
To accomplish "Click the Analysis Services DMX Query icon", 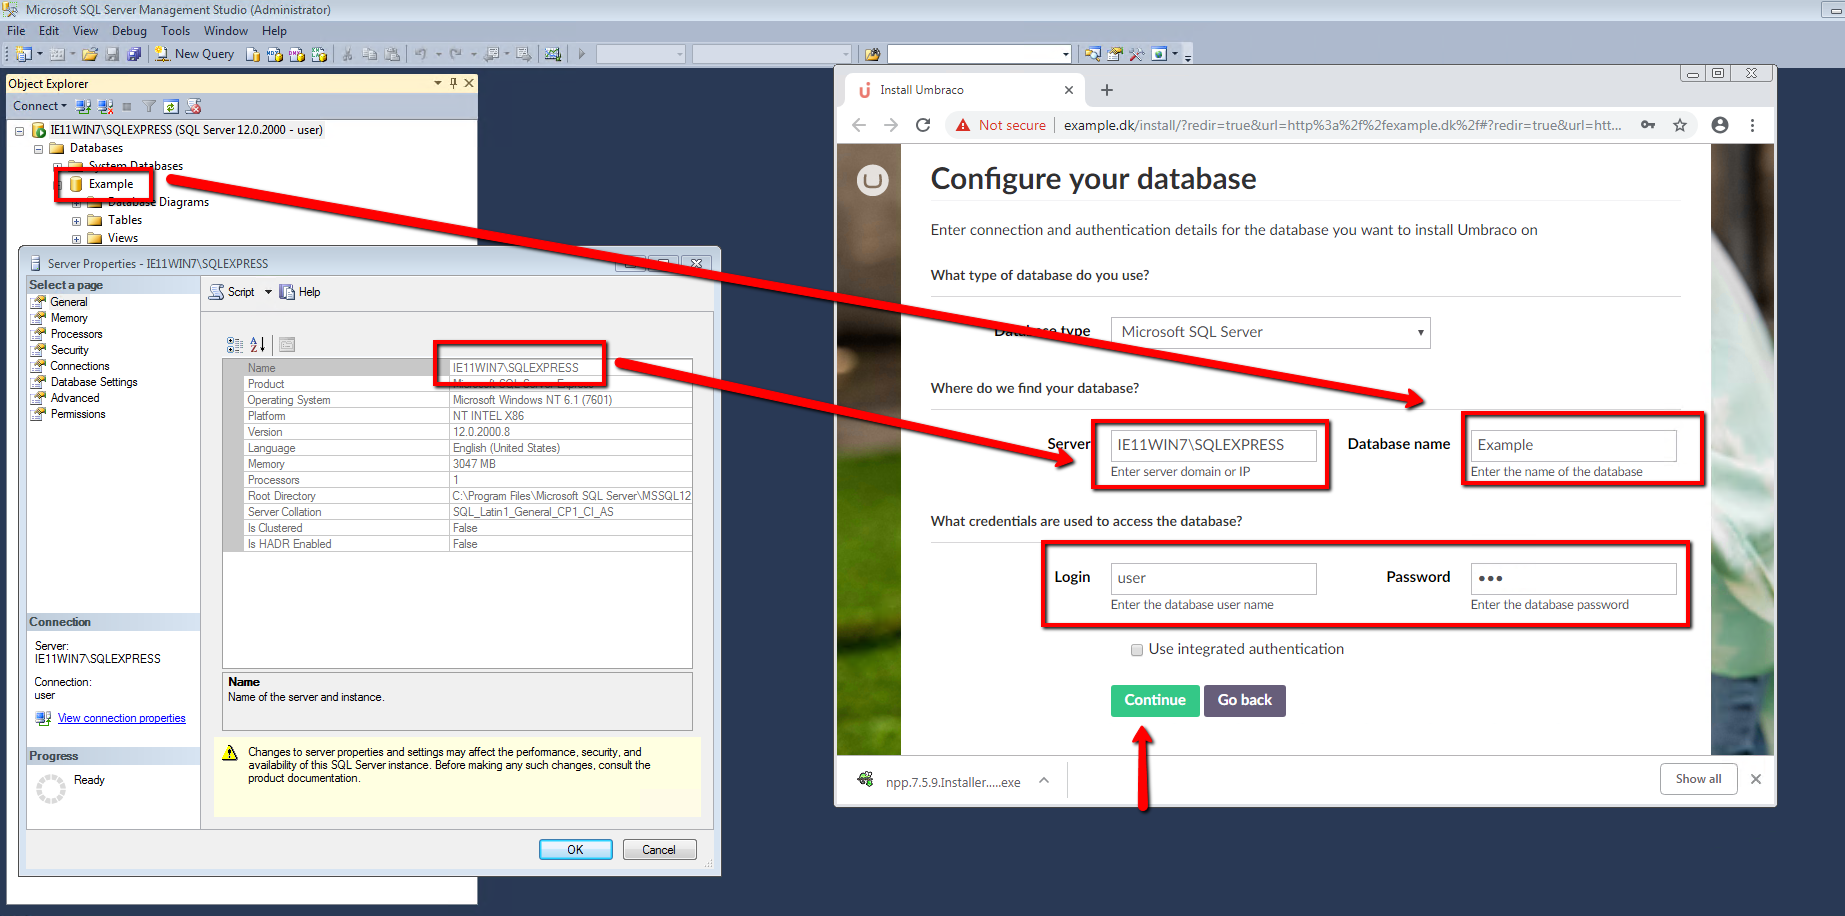I will (297, 54).
